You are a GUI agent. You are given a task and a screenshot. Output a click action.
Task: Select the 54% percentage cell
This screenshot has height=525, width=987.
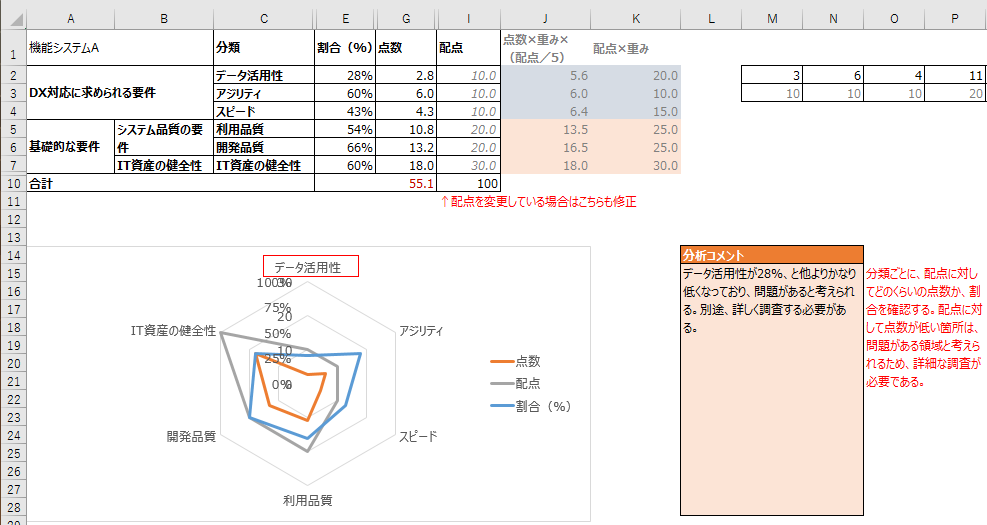coord(345,130)
